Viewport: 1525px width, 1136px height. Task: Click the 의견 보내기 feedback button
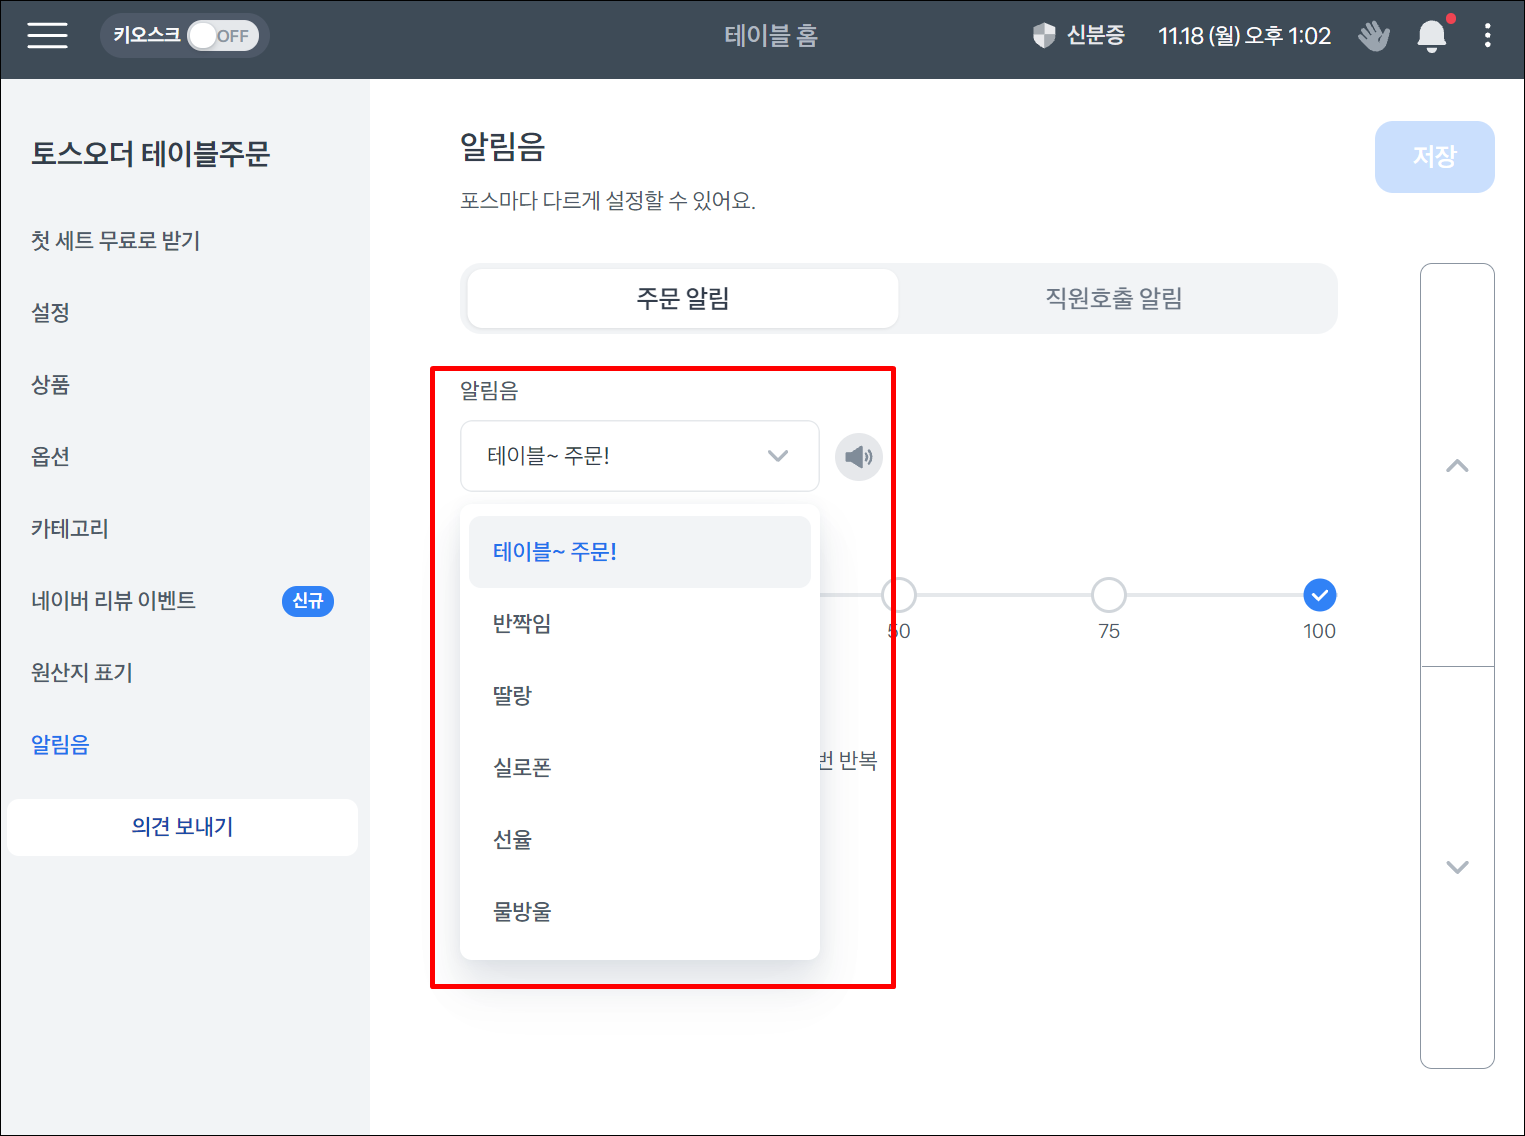click(182, 827)
